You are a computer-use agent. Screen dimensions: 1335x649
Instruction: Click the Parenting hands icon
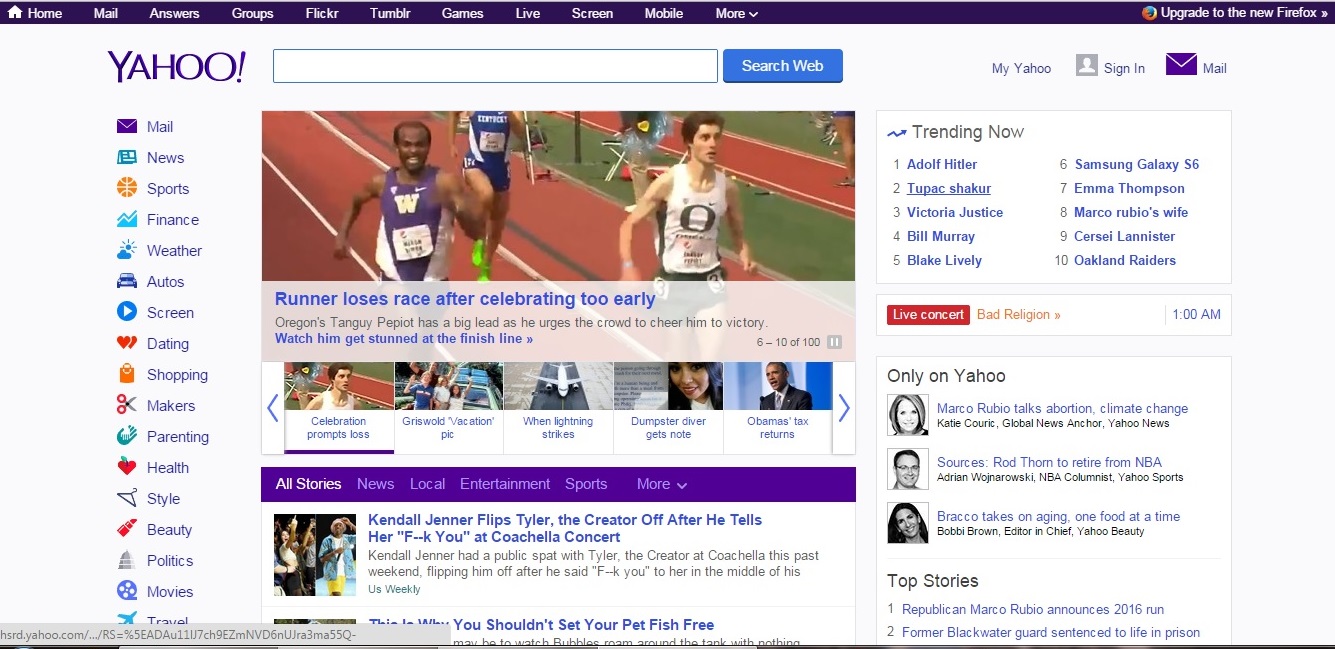[127, 436]
